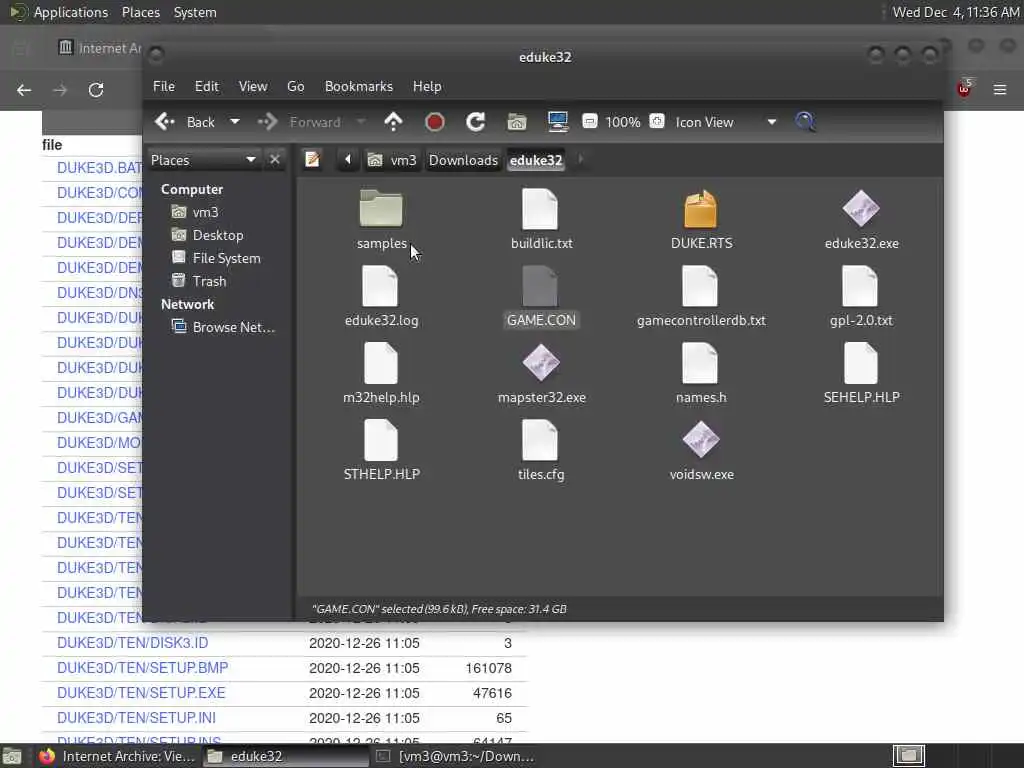Open DUKE3D/TEN/SETUP.INI link in browser
The image size is (1024, 768).
(x=136, y=718)
